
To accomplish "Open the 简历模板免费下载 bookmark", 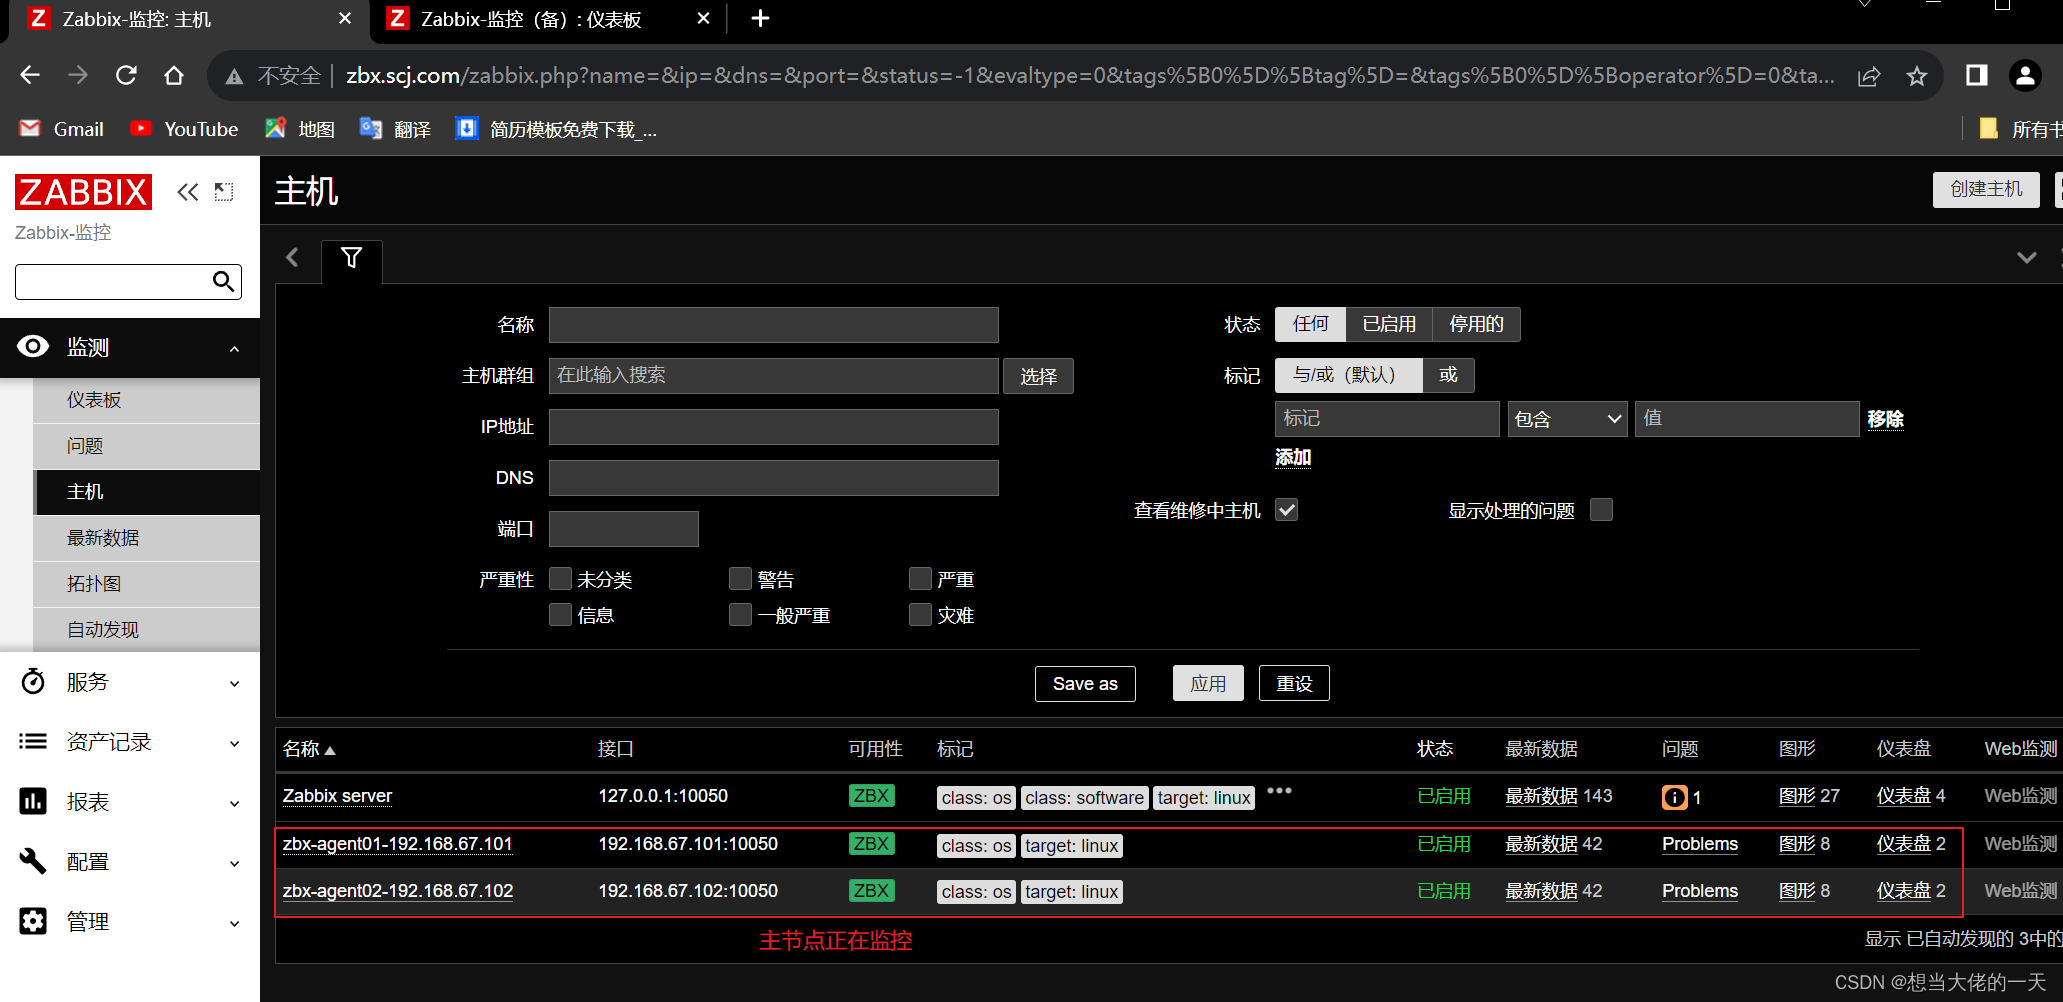I will [556, 129].
